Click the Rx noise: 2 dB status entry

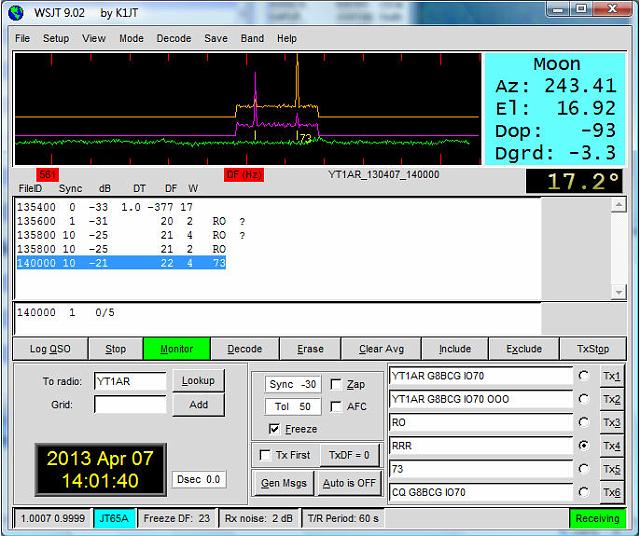(x=259, y=518)
